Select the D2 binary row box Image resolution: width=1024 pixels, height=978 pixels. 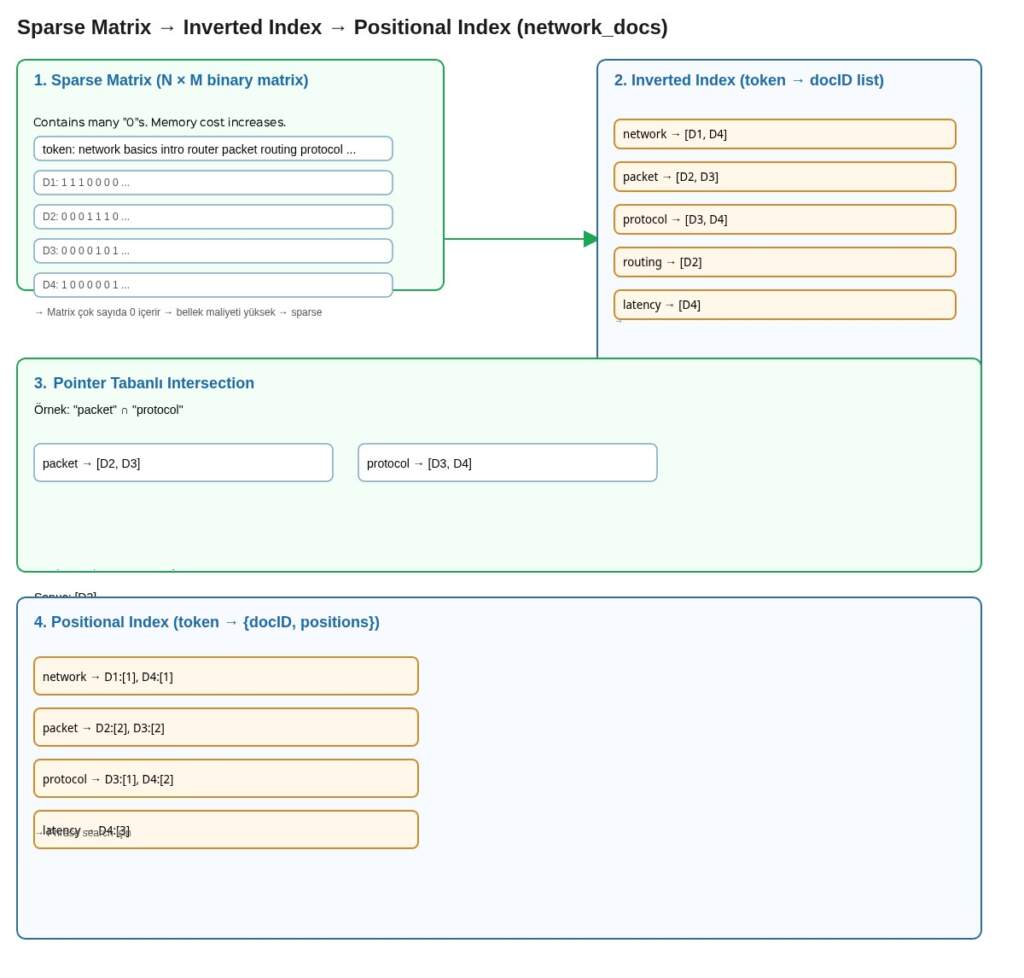(x=213, y=217)
